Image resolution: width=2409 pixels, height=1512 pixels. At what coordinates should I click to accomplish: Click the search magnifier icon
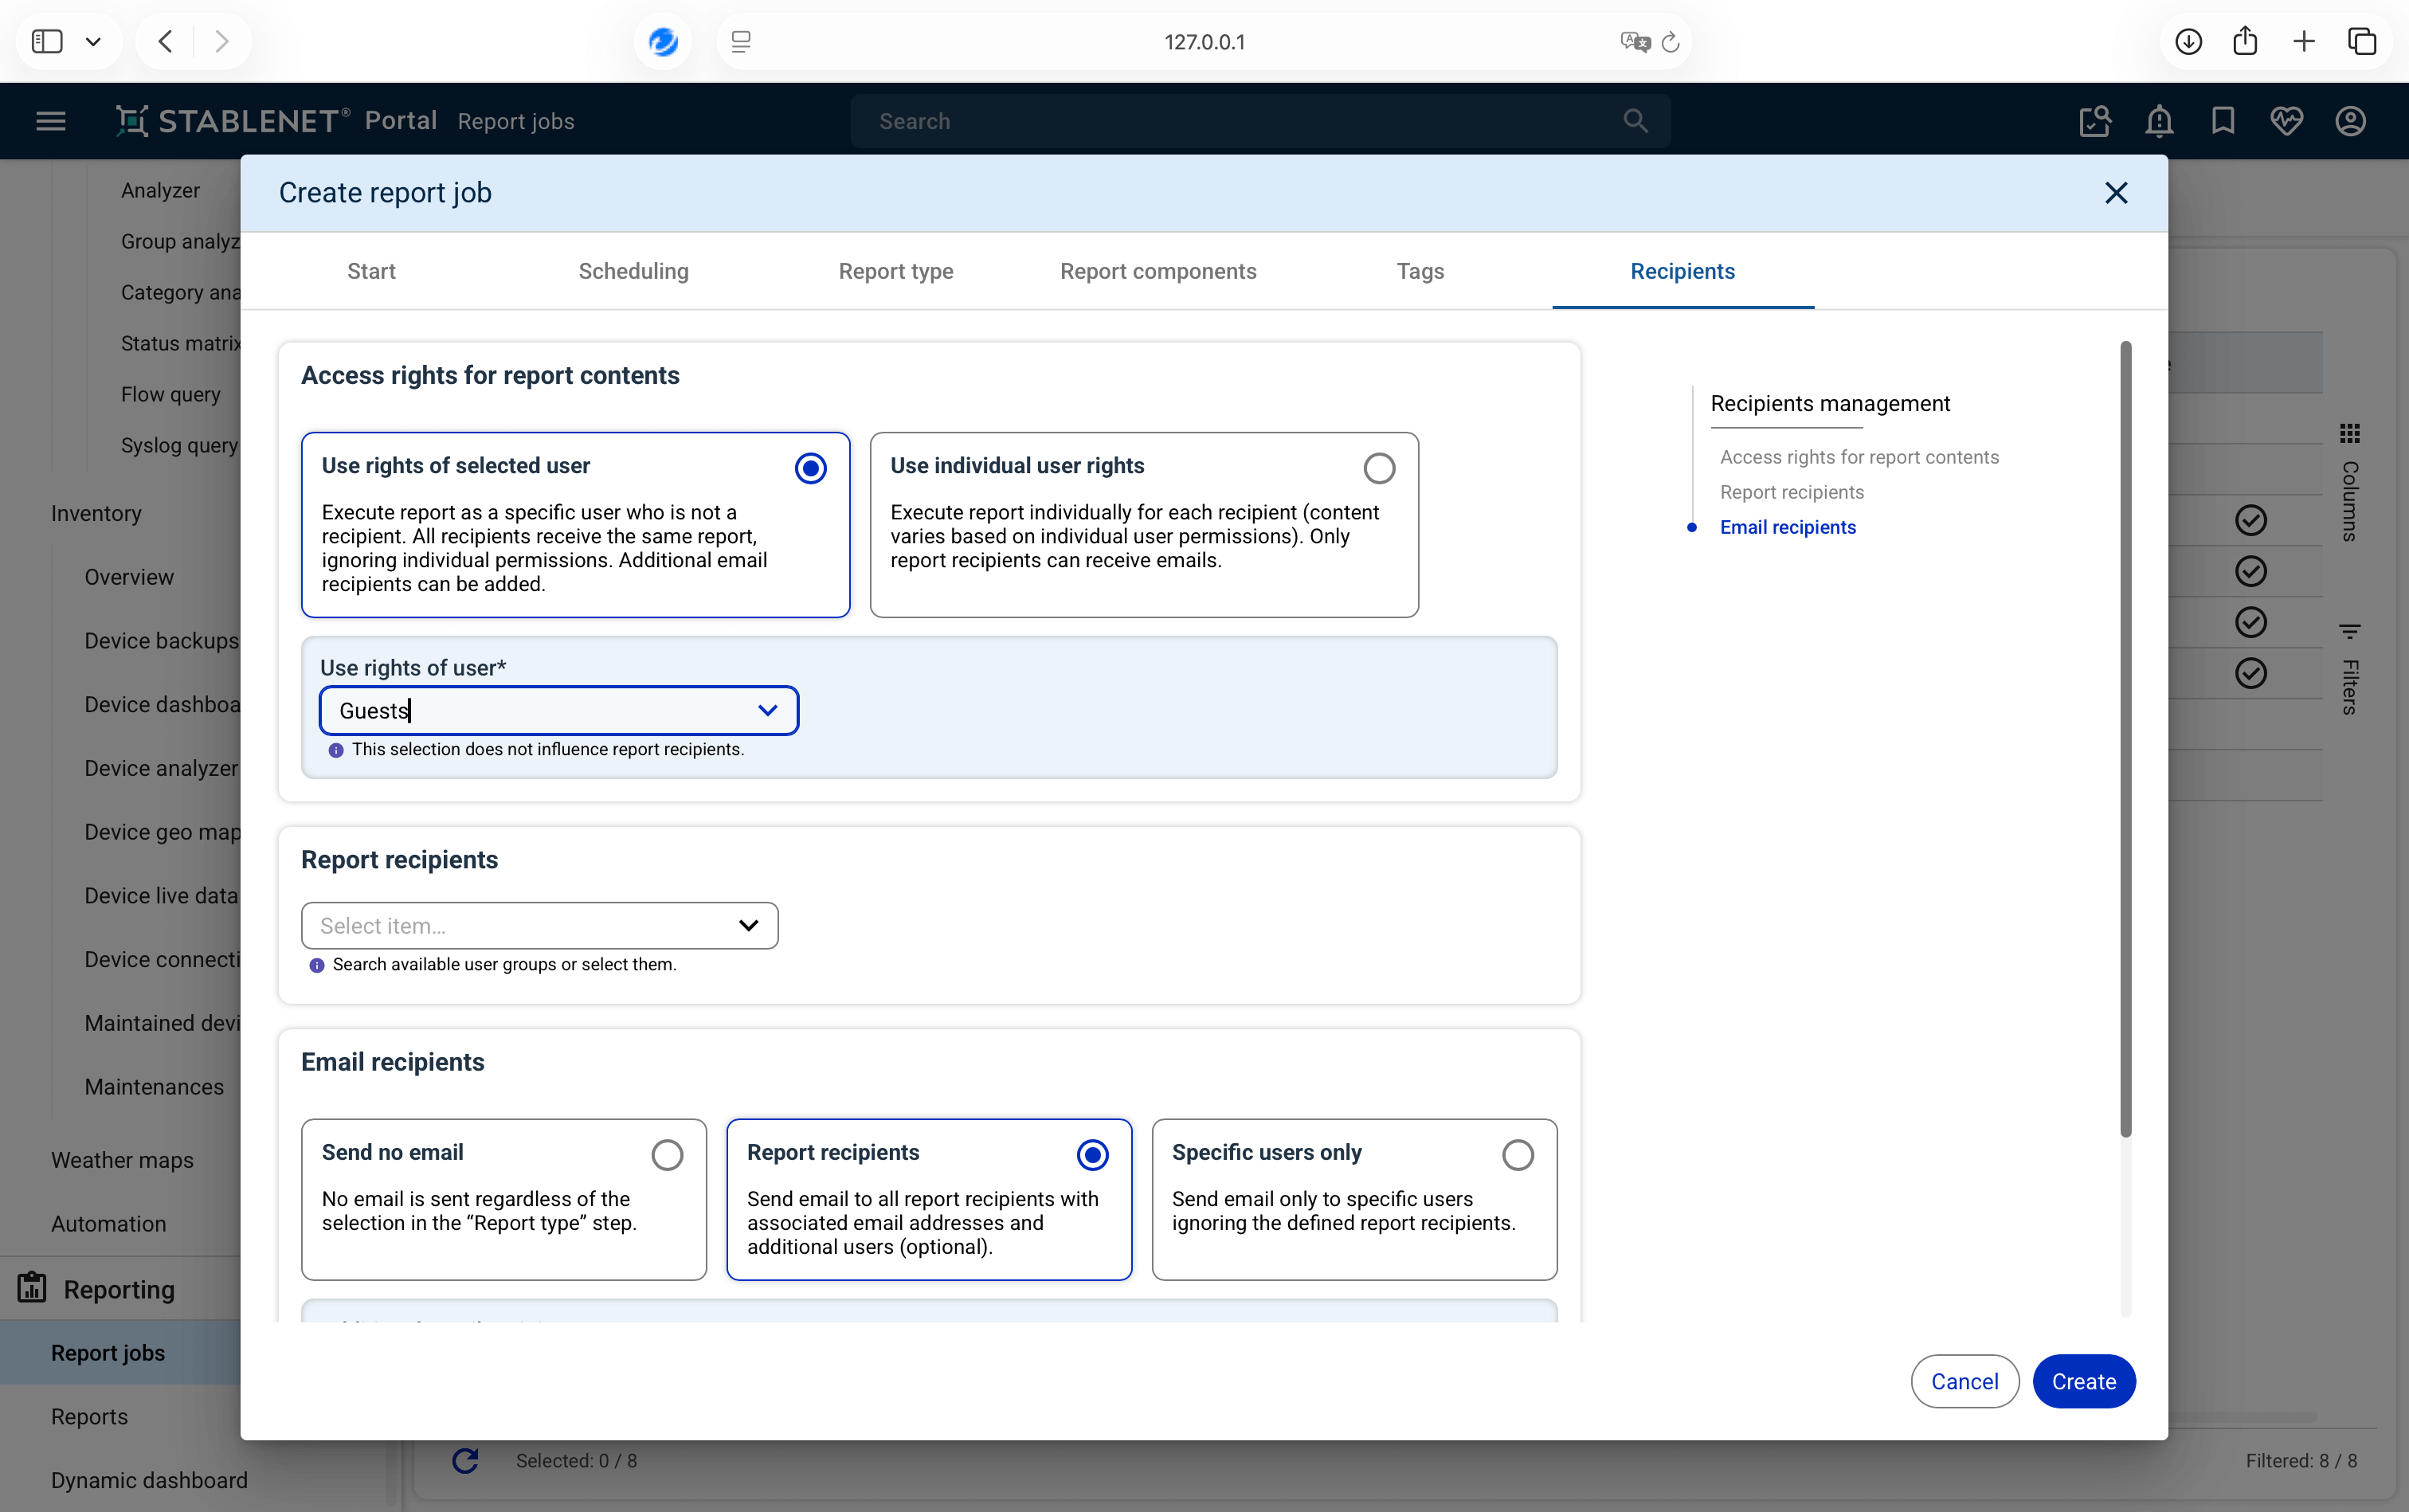coord(1635,121)
